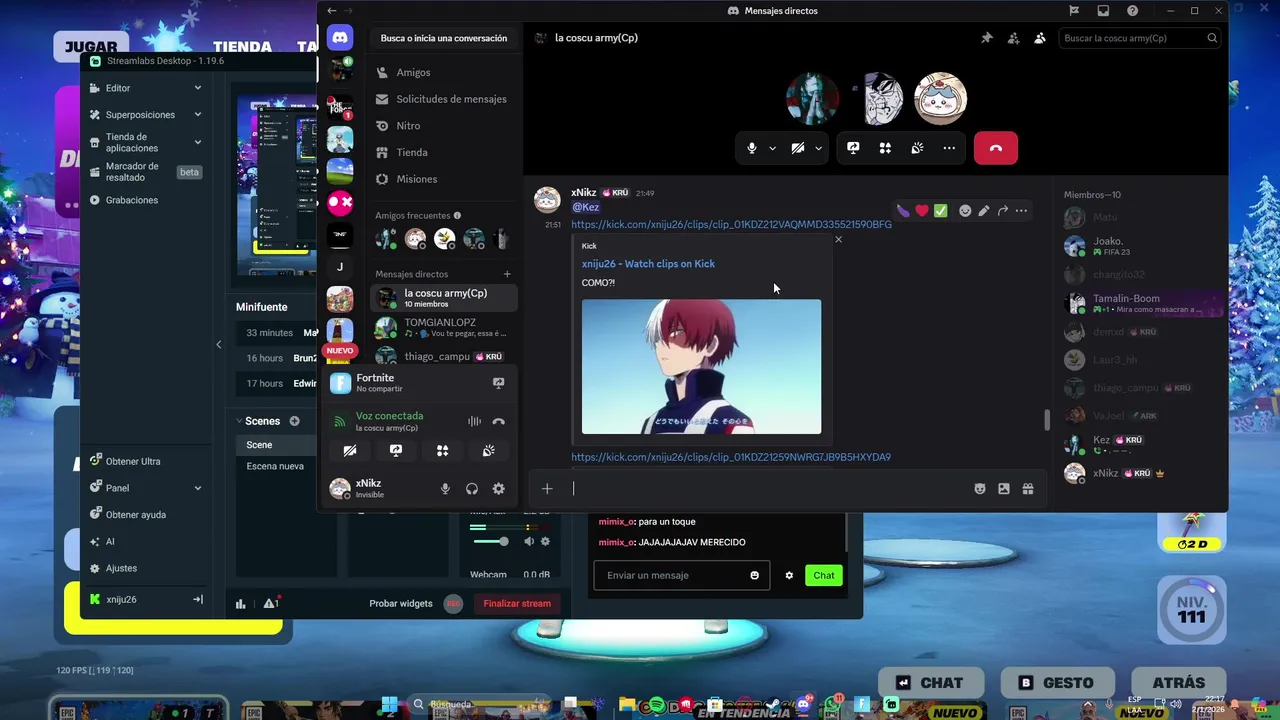Create new DM with plus icon

click(507, 274)
